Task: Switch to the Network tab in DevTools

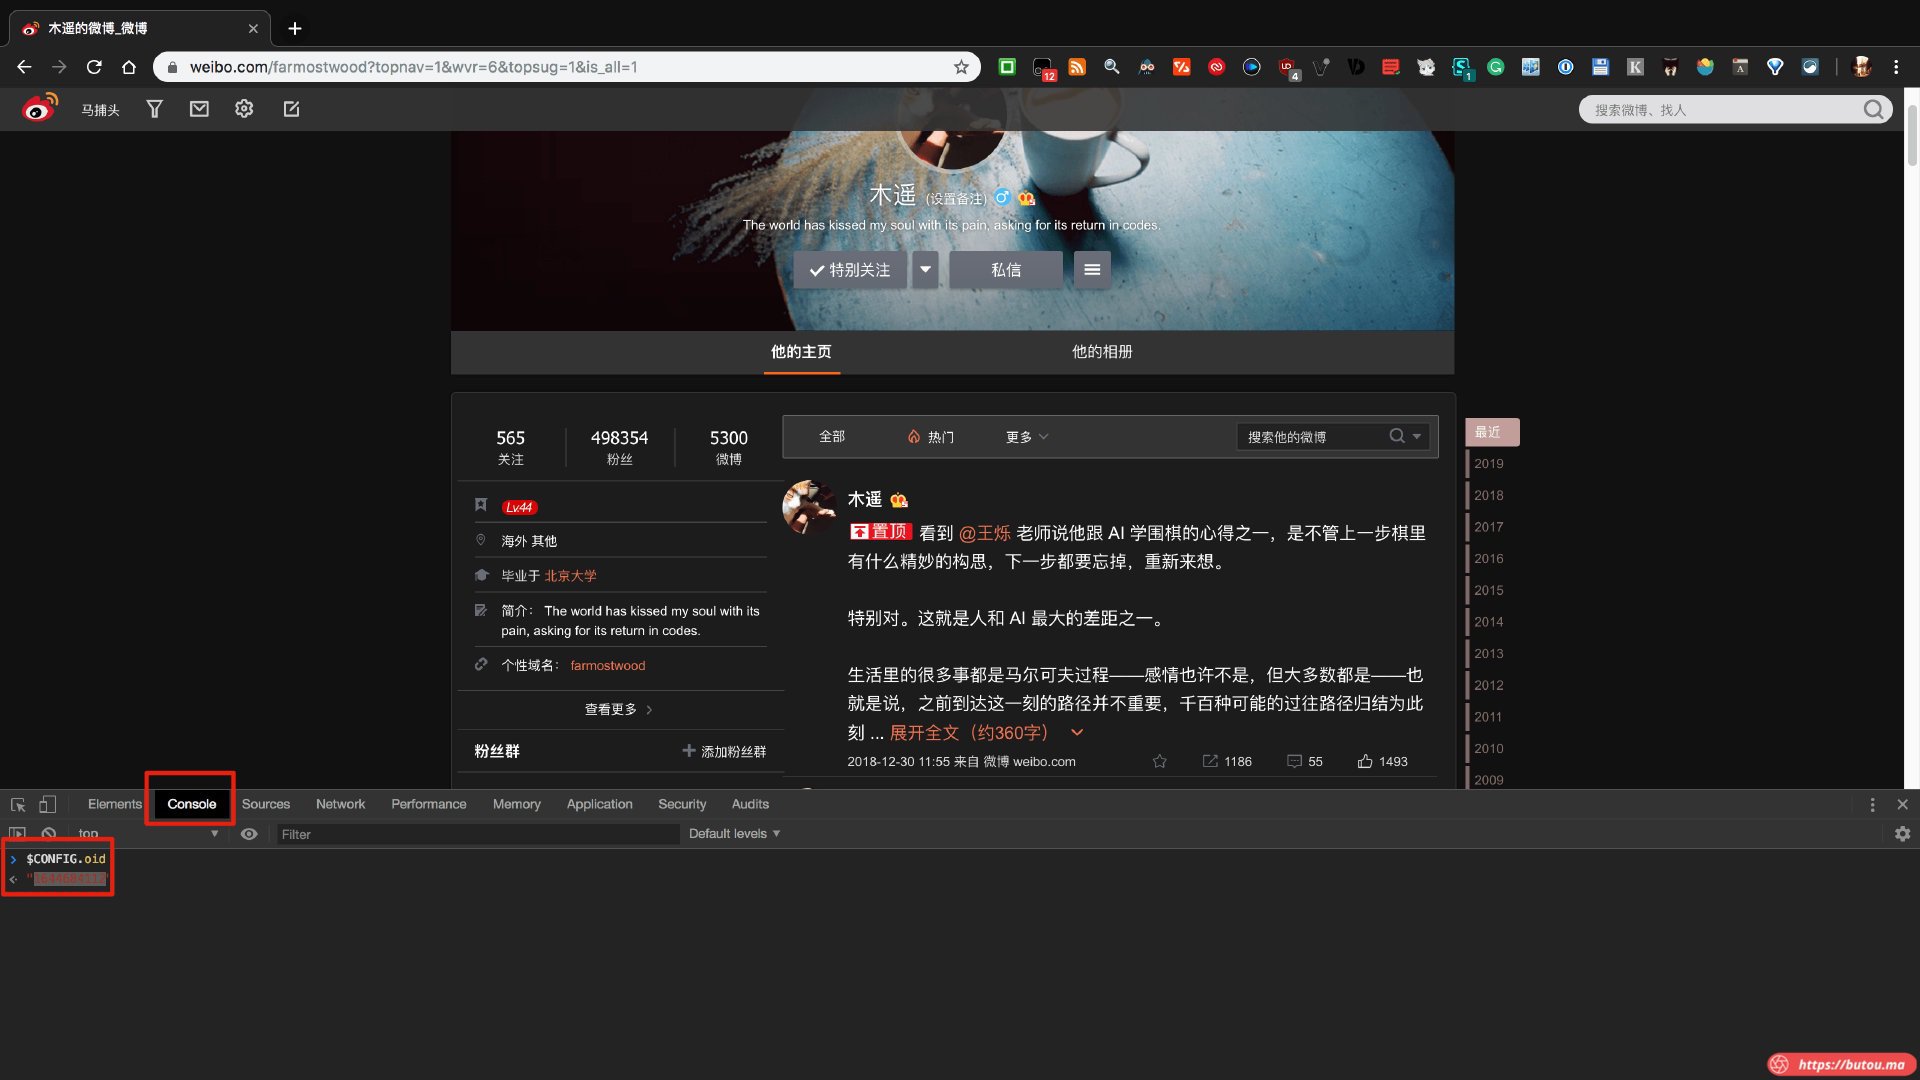Action: click(340, 804)
